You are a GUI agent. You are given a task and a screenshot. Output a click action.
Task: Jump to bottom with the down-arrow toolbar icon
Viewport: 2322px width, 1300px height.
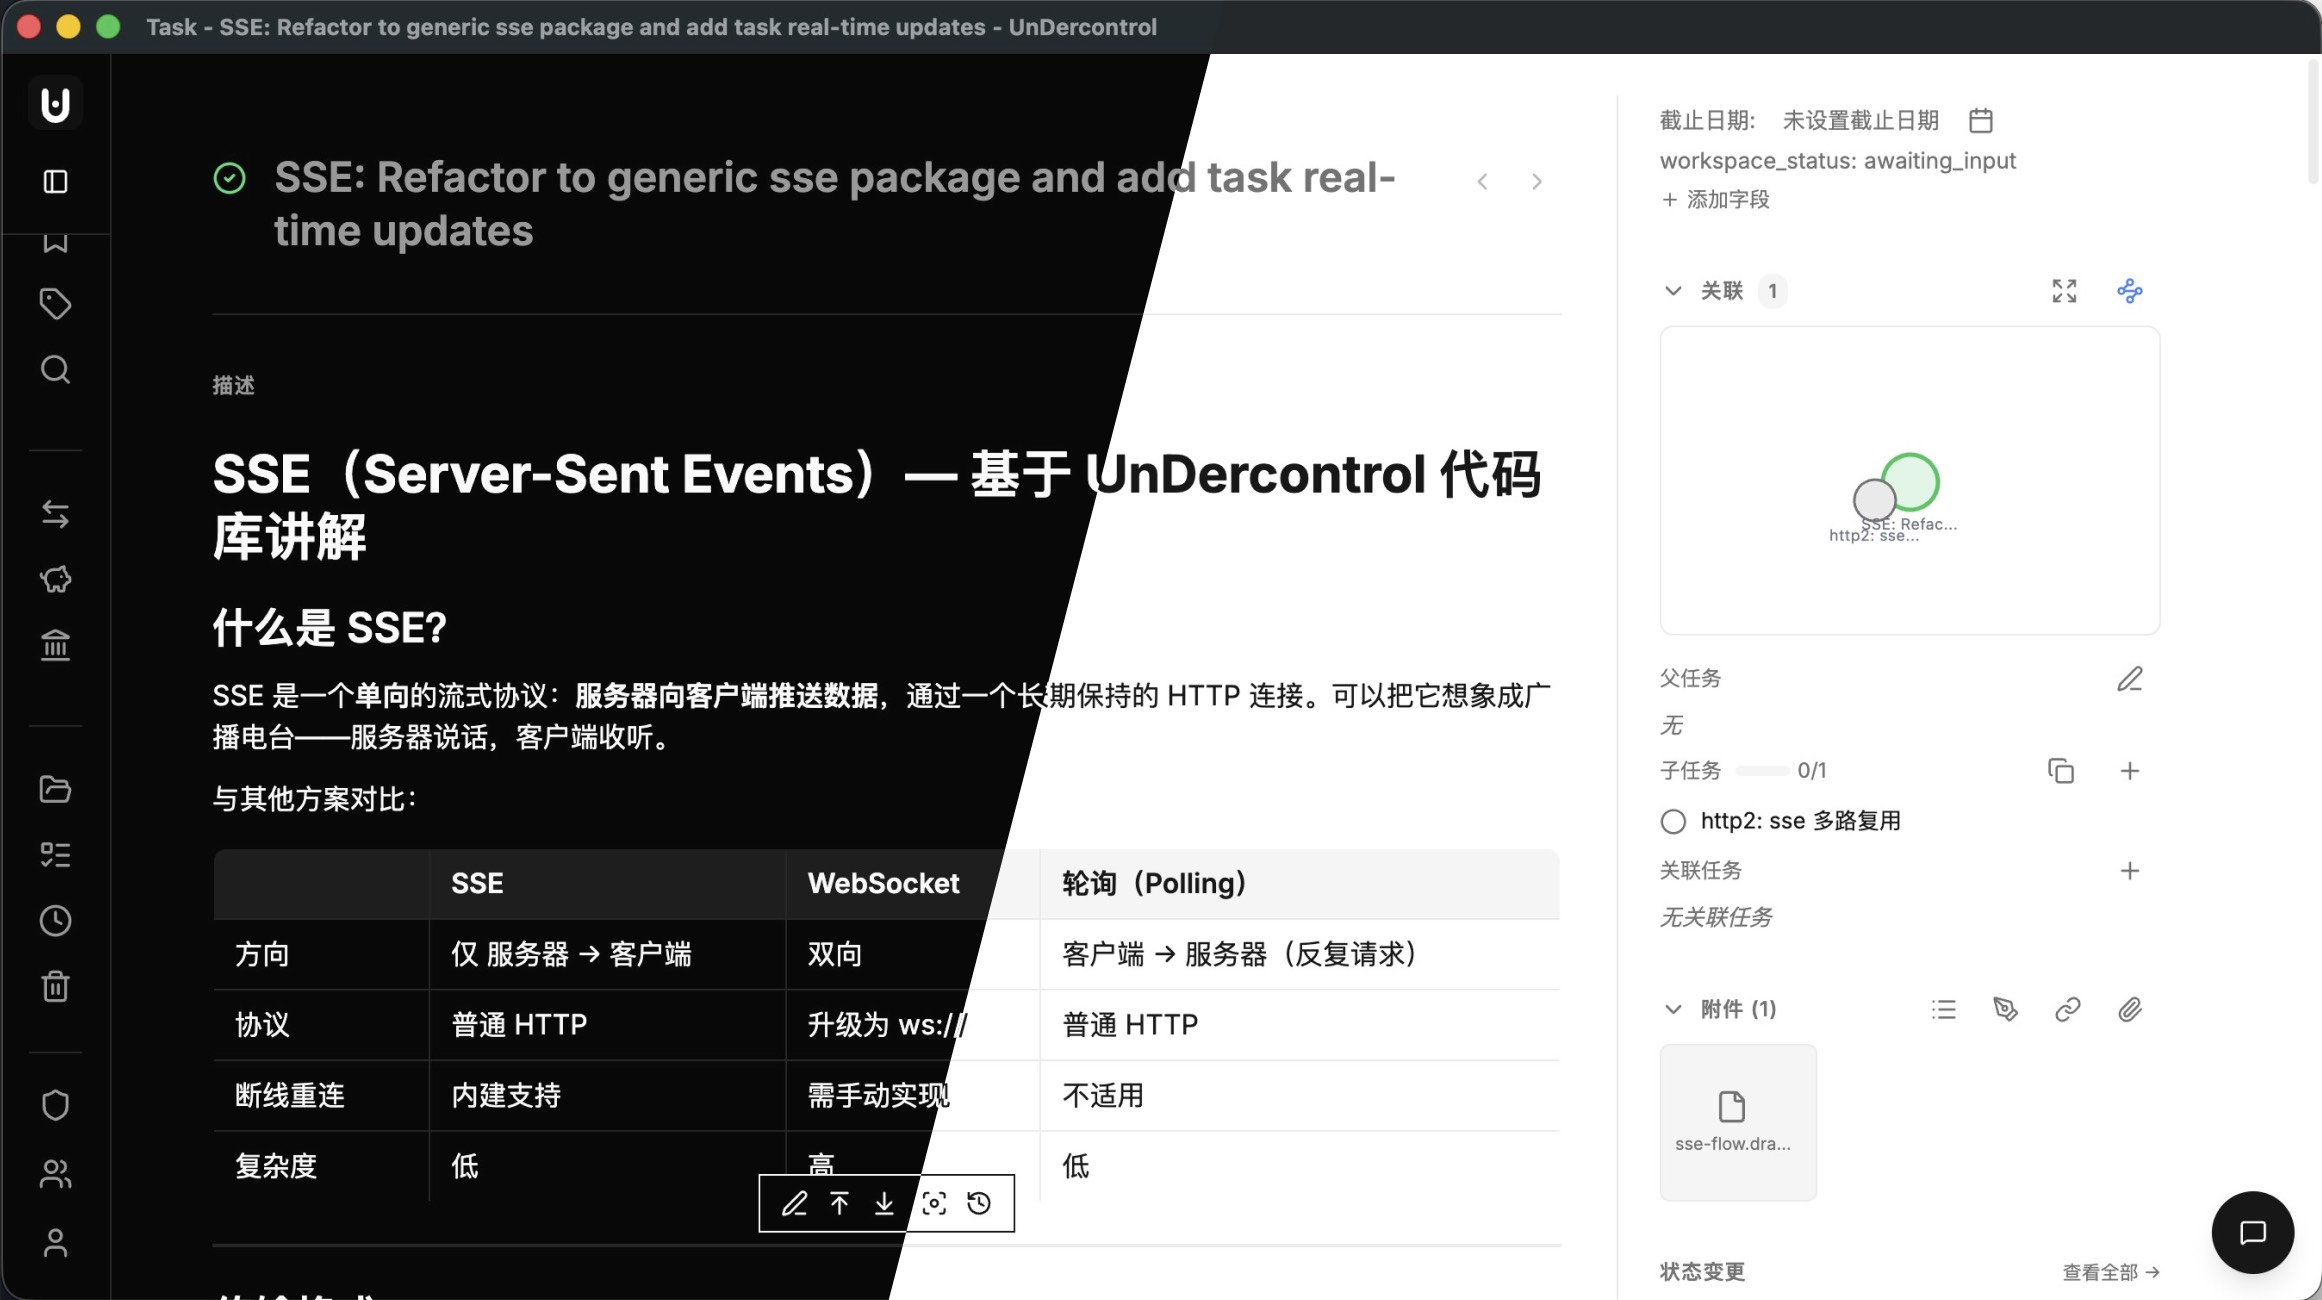click(x=884, y=1203)
